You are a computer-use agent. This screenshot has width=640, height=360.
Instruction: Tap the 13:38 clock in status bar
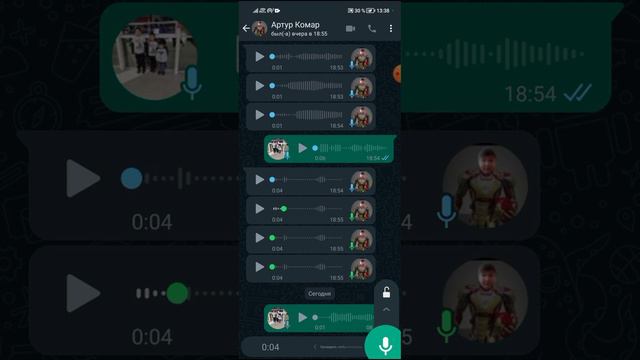(x=383, y=11)
